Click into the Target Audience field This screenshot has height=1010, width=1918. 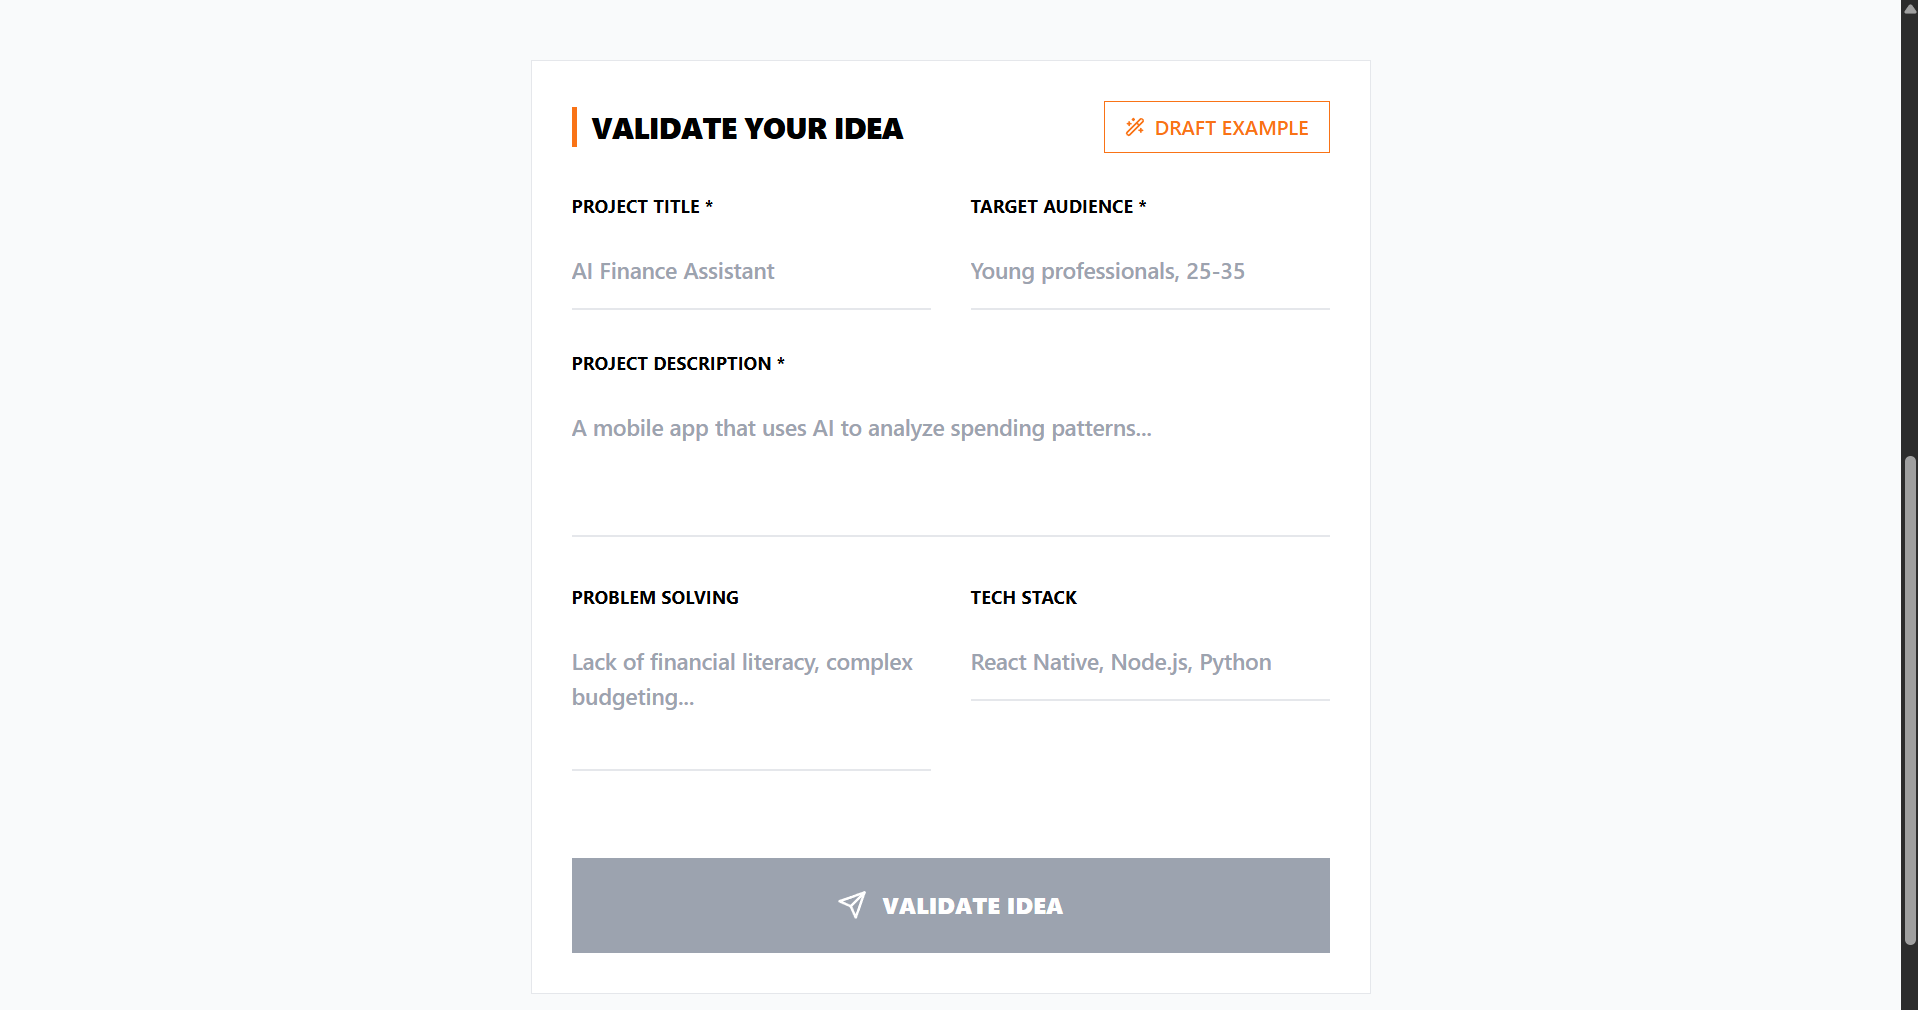click(1149, 272)
